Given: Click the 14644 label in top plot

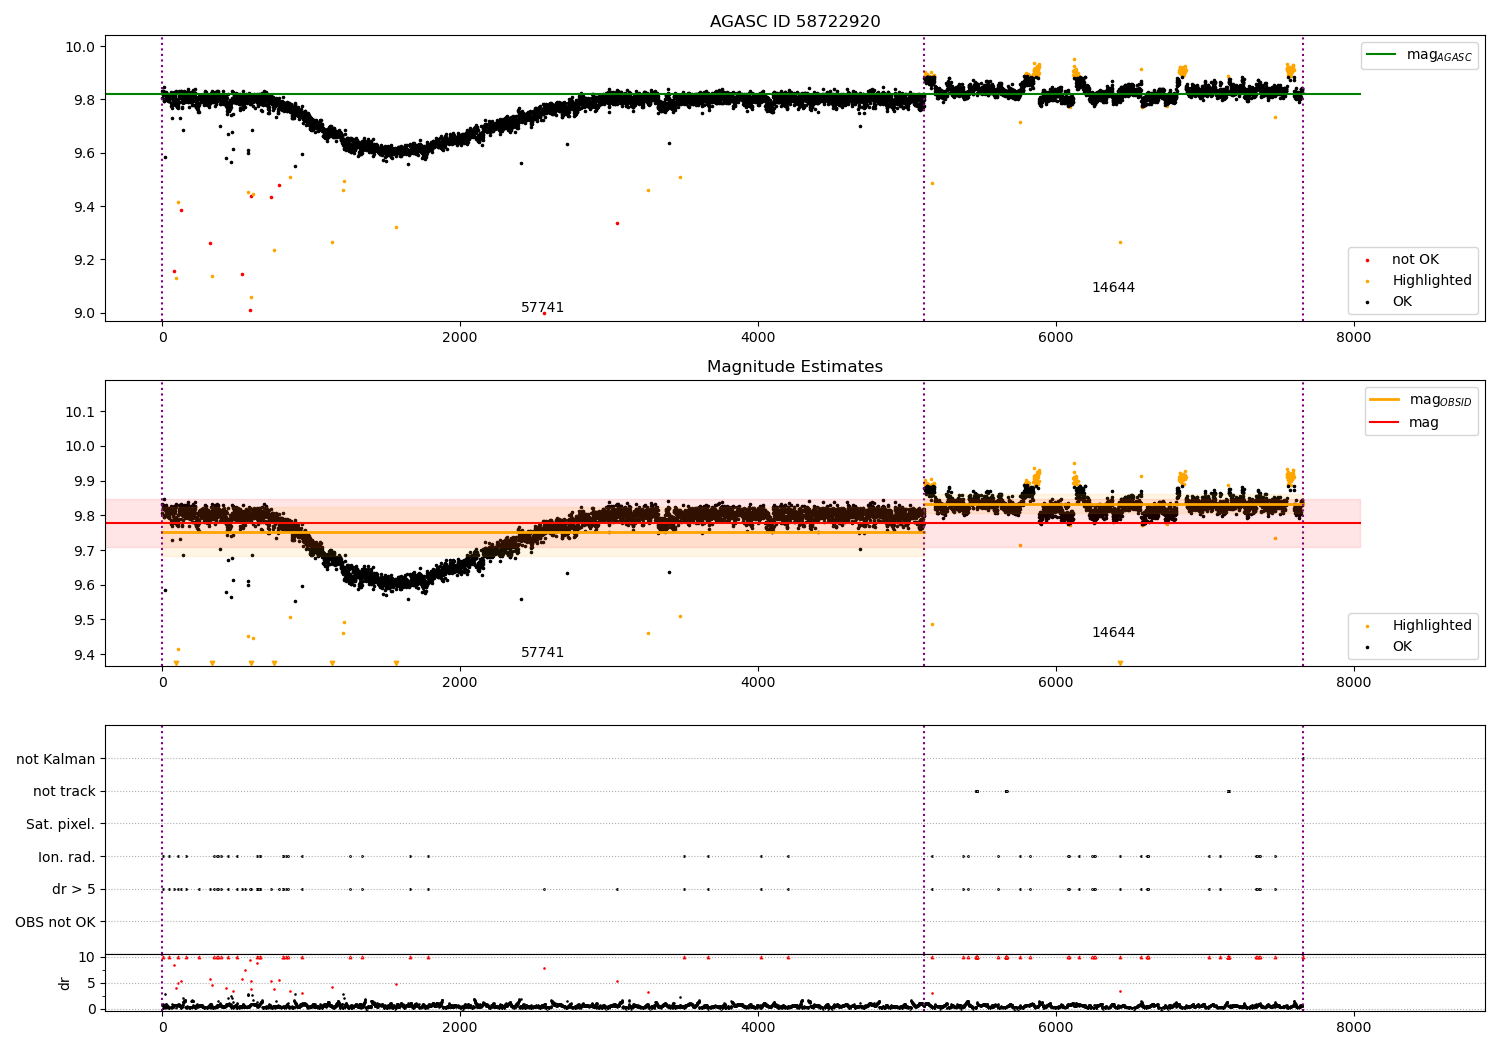Looking at the screenshot, I should pyautogui.click(x=1113, y=288).
